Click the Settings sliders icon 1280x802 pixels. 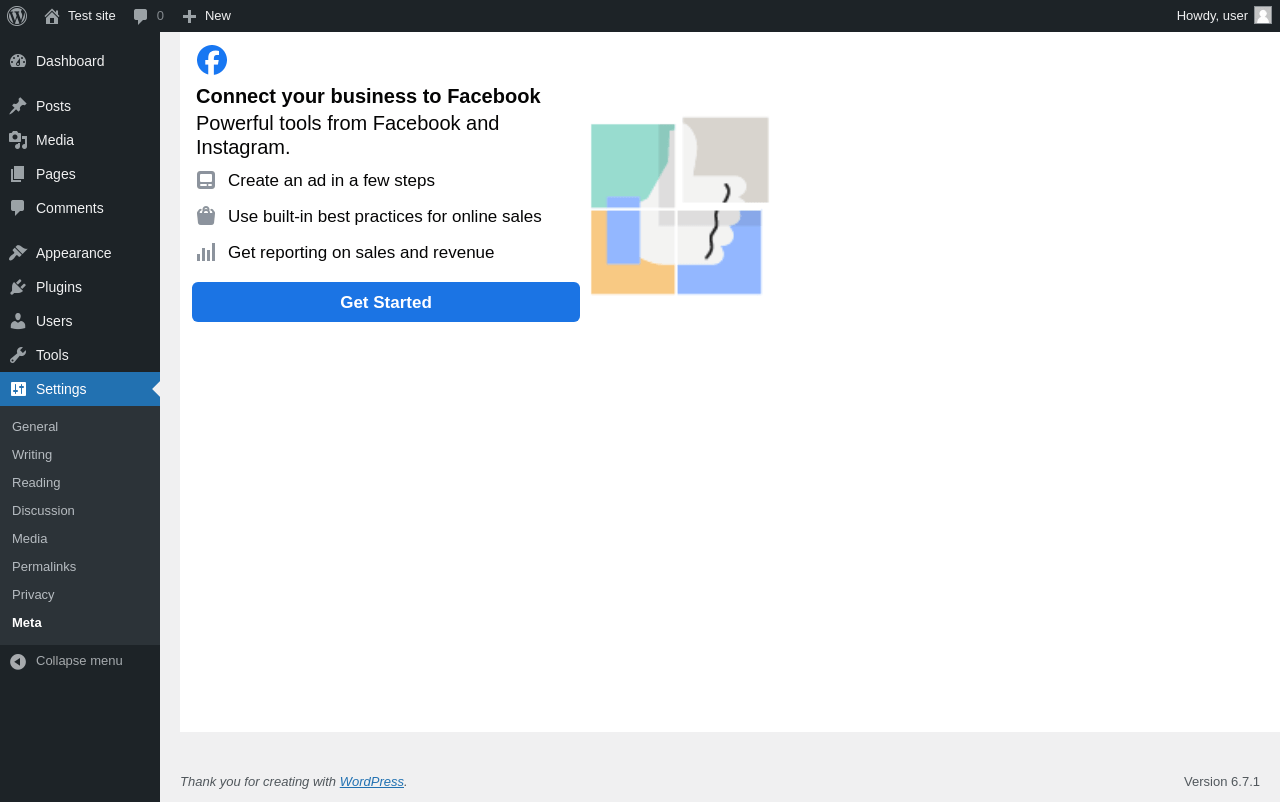point(18,389)
